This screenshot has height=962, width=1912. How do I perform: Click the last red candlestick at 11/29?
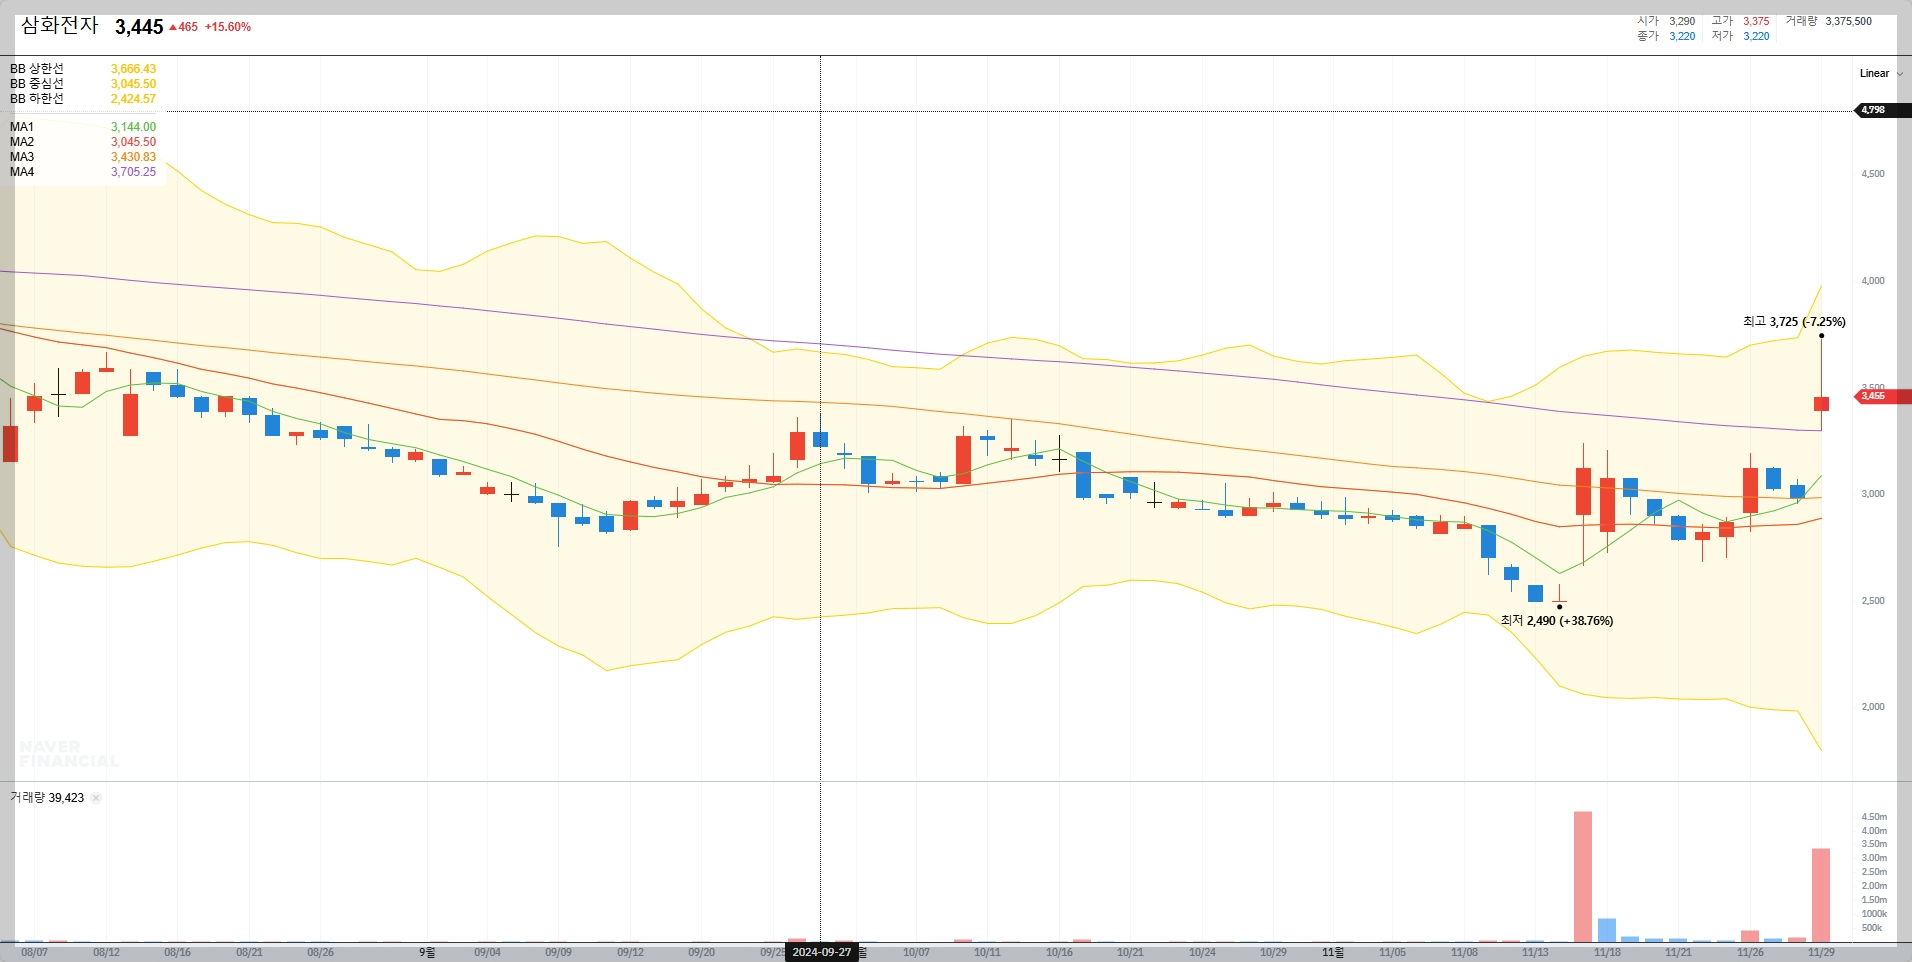pyautogui.click(x=1821, y=404)
